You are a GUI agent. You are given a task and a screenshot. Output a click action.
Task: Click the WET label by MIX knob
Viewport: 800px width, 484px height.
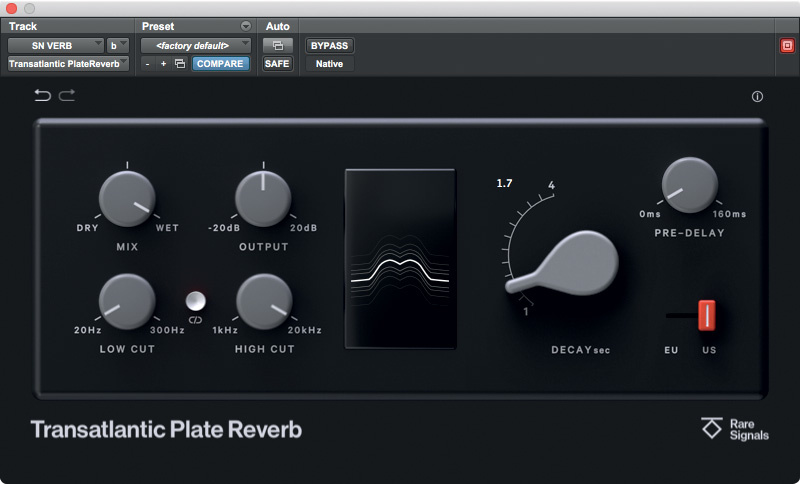pyautogui.click(x=167, y=228)
